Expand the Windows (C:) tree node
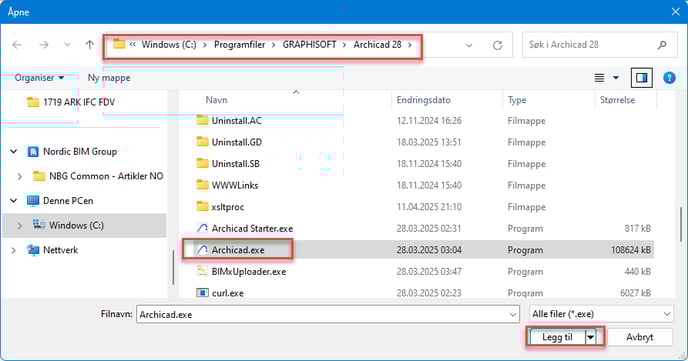 coord(19,225)
